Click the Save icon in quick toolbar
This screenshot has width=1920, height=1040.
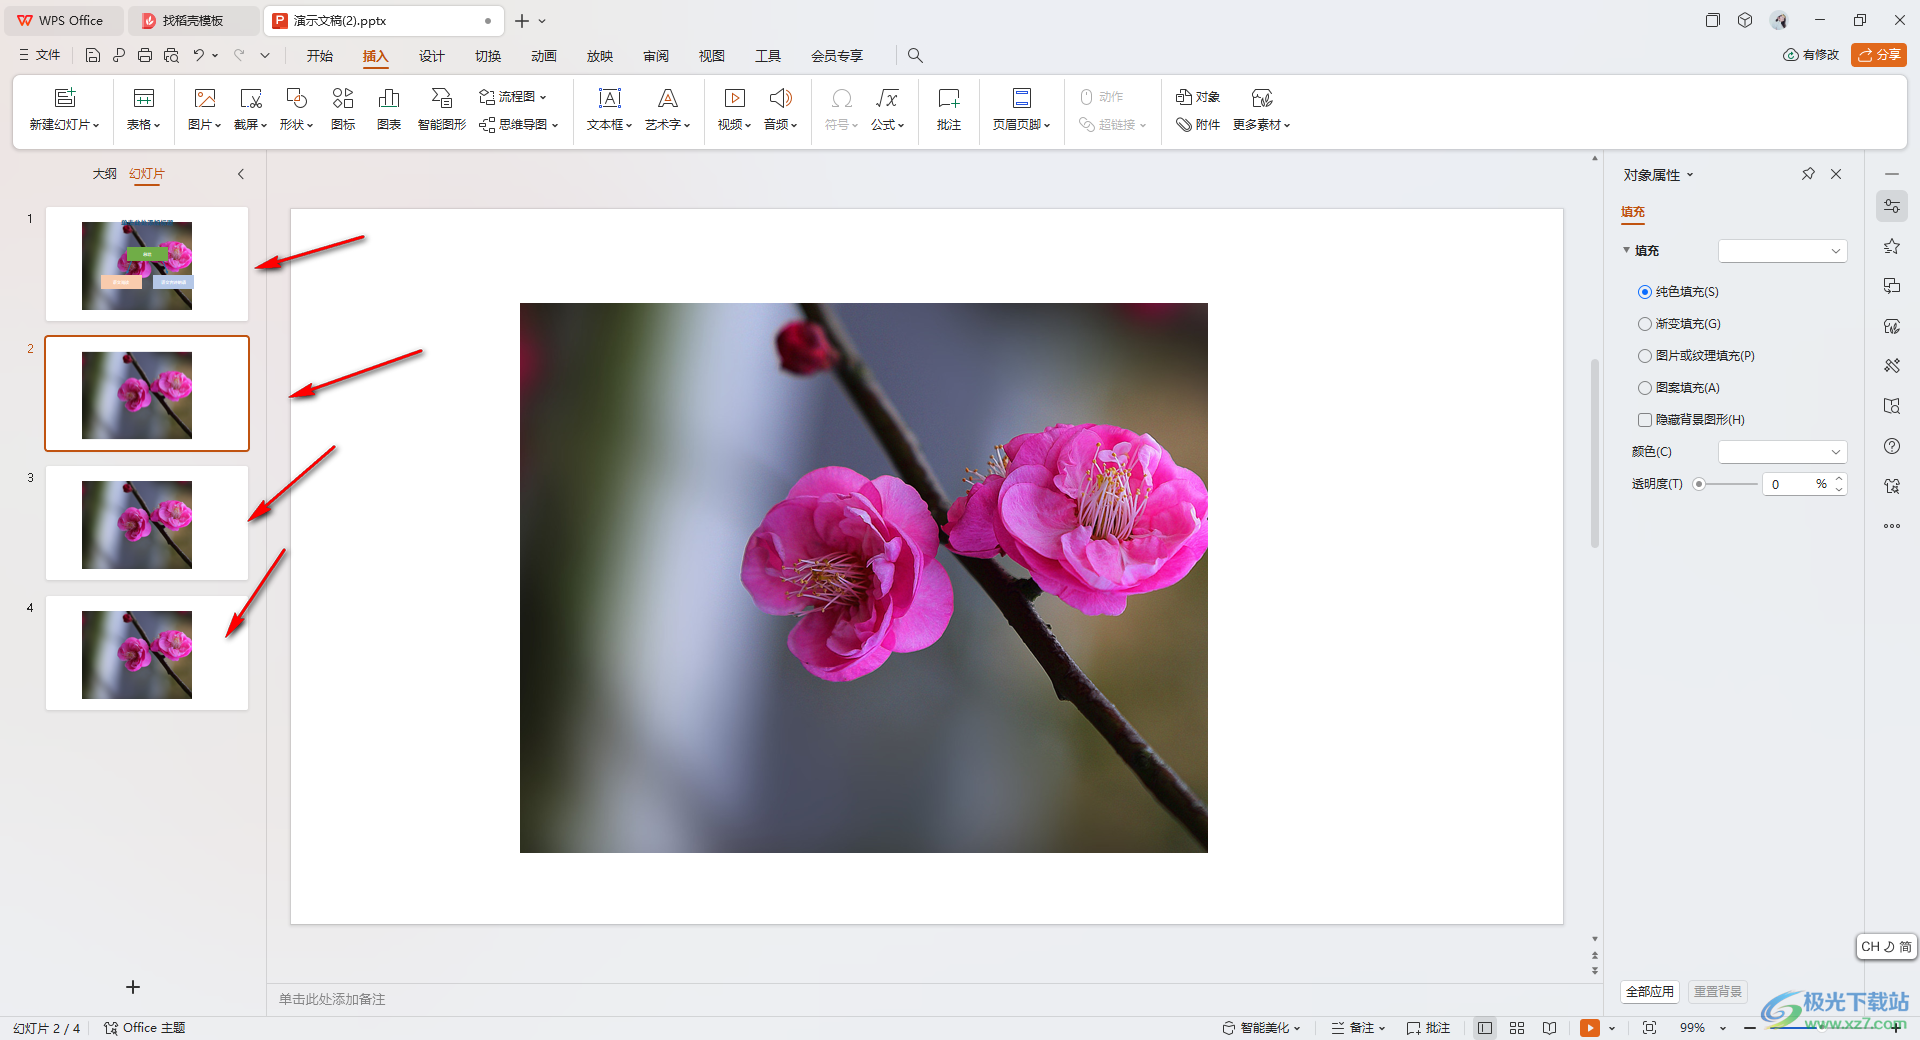(93, 56)
